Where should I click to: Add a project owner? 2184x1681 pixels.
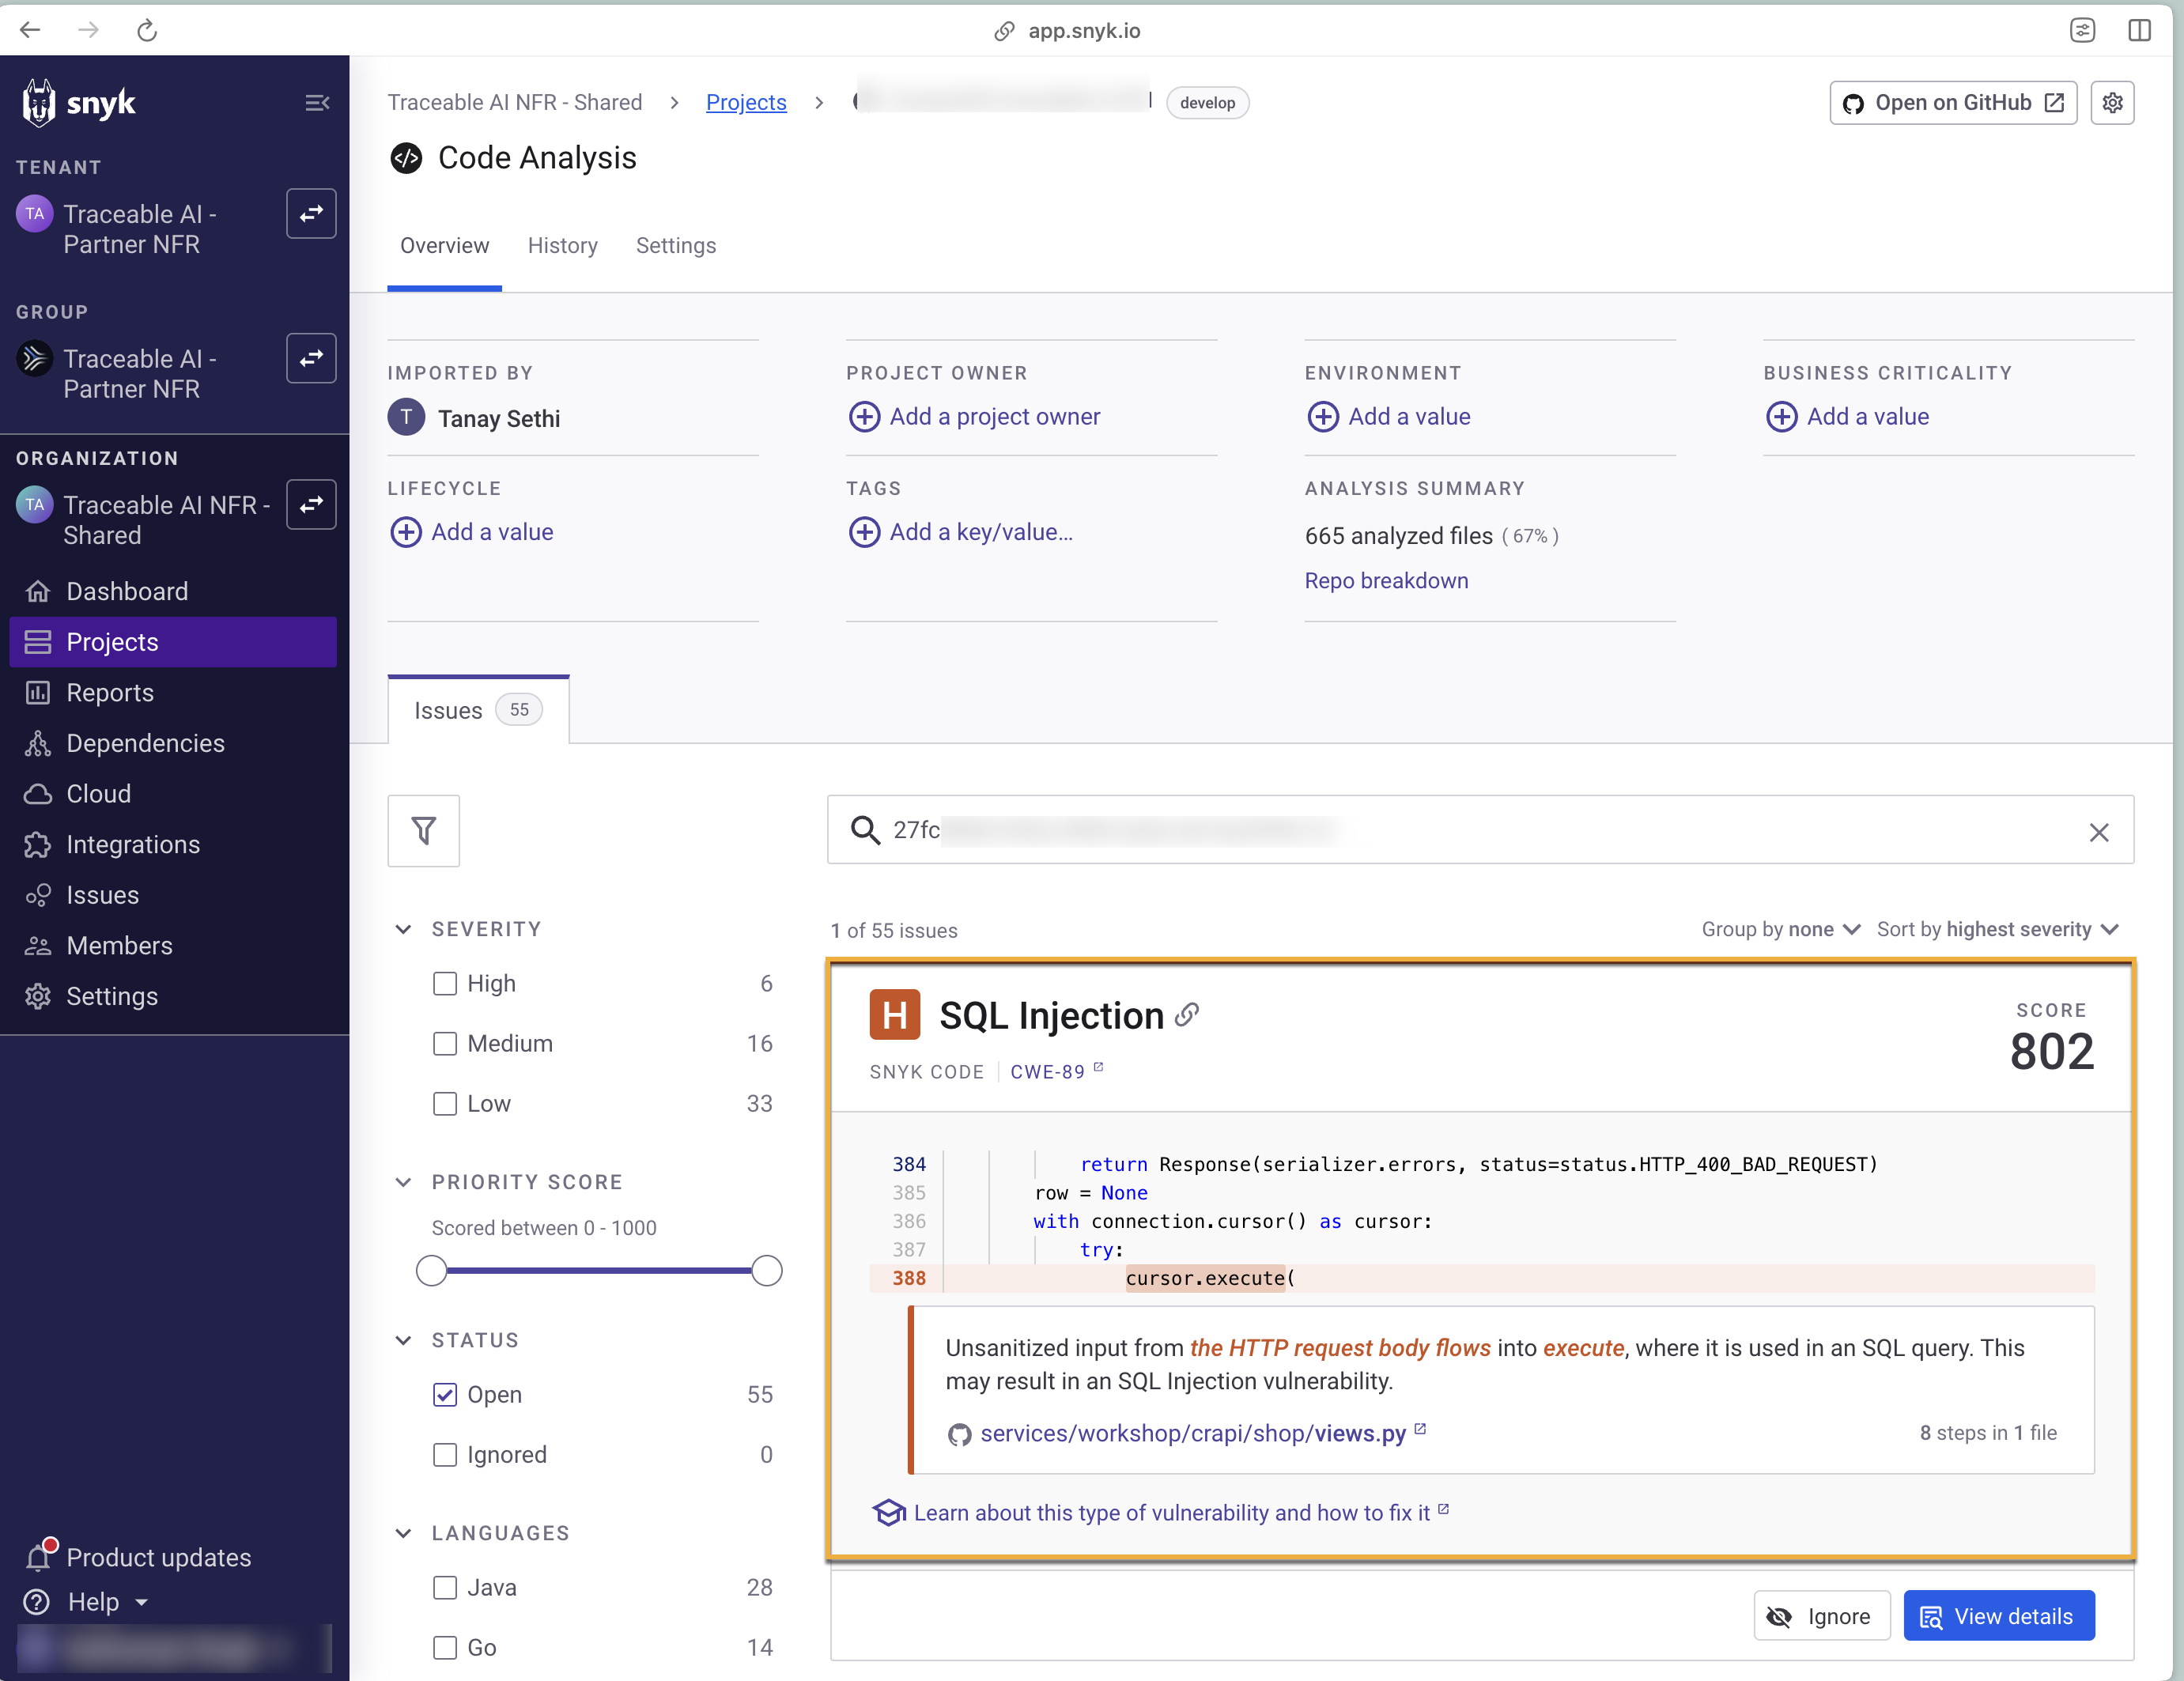pyautogui.click(x=975, y=416)
